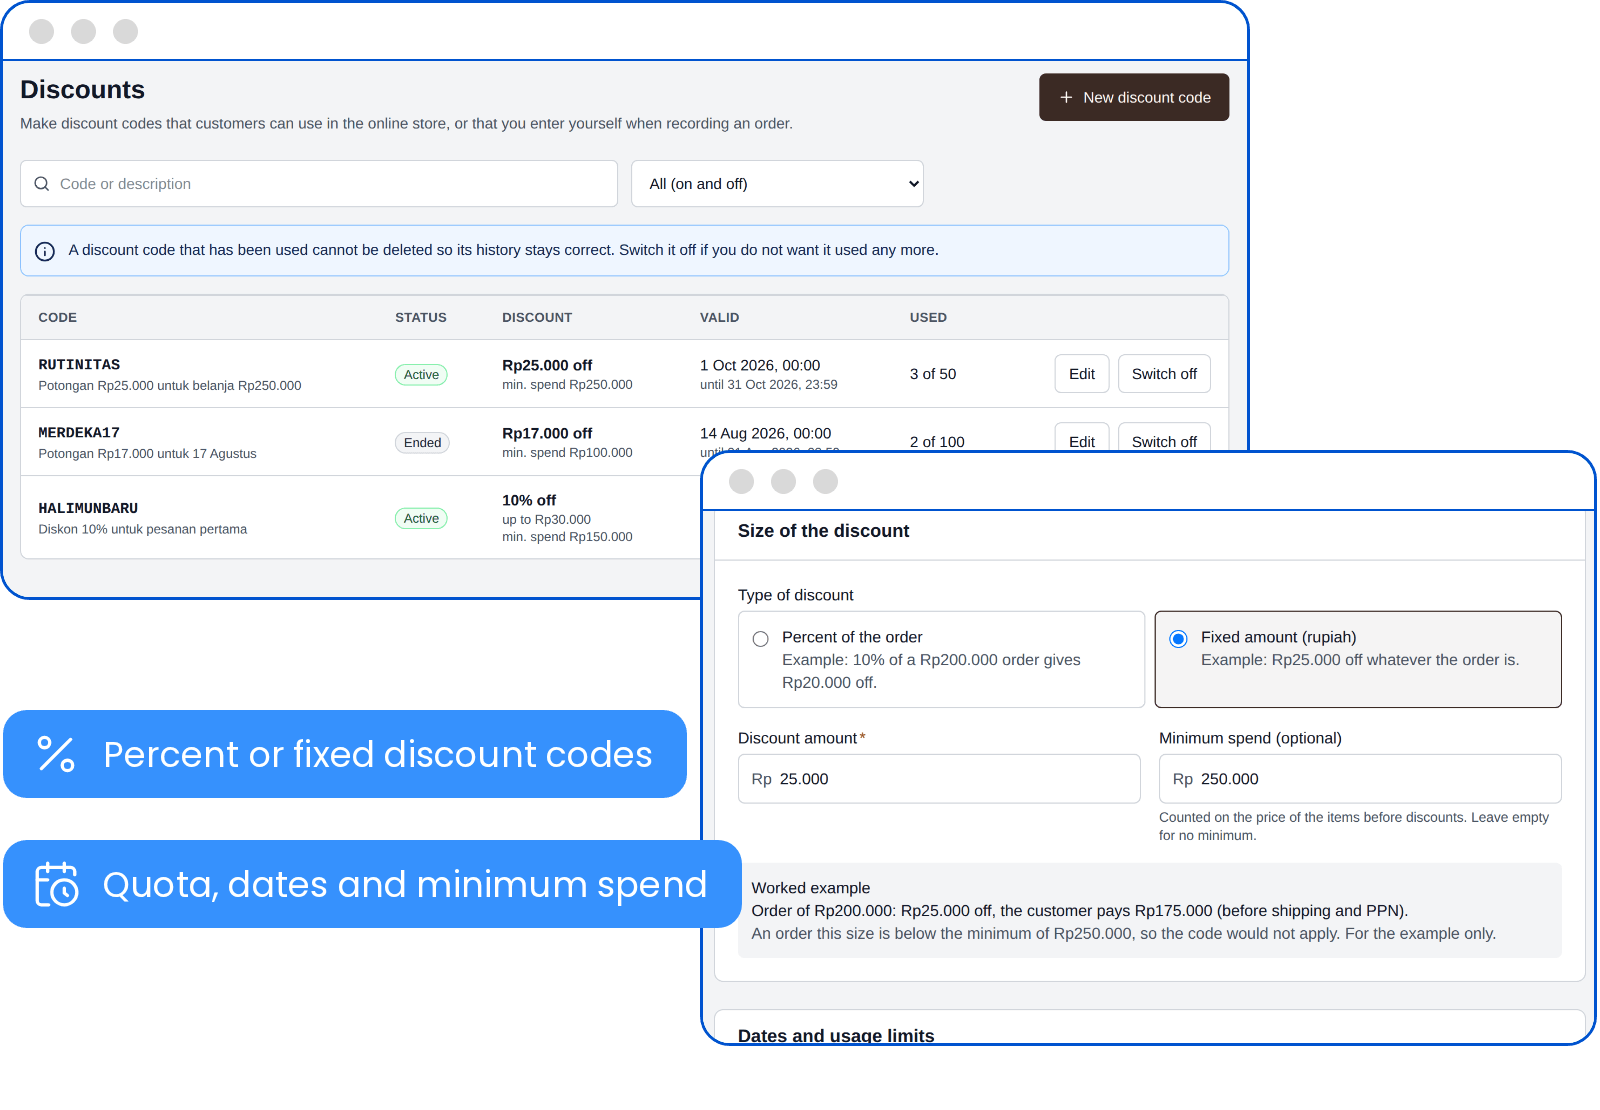
Task: Switch off the MERDEKA17 code
Action: tap(1164, 439)
